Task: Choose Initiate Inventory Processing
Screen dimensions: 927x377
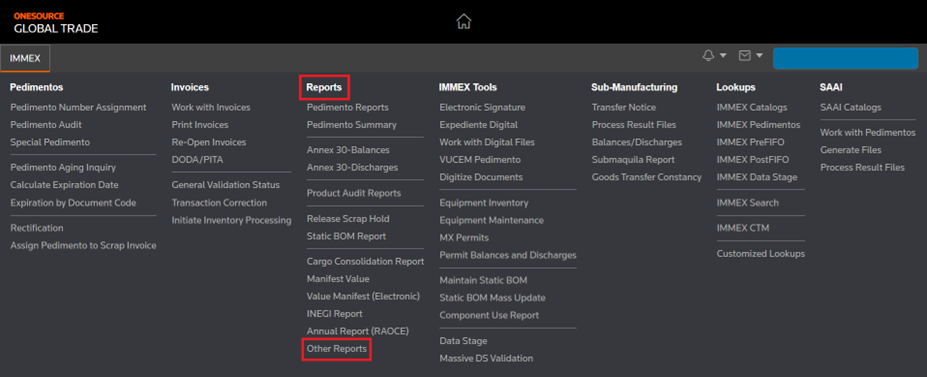Action: click(232, 220)
